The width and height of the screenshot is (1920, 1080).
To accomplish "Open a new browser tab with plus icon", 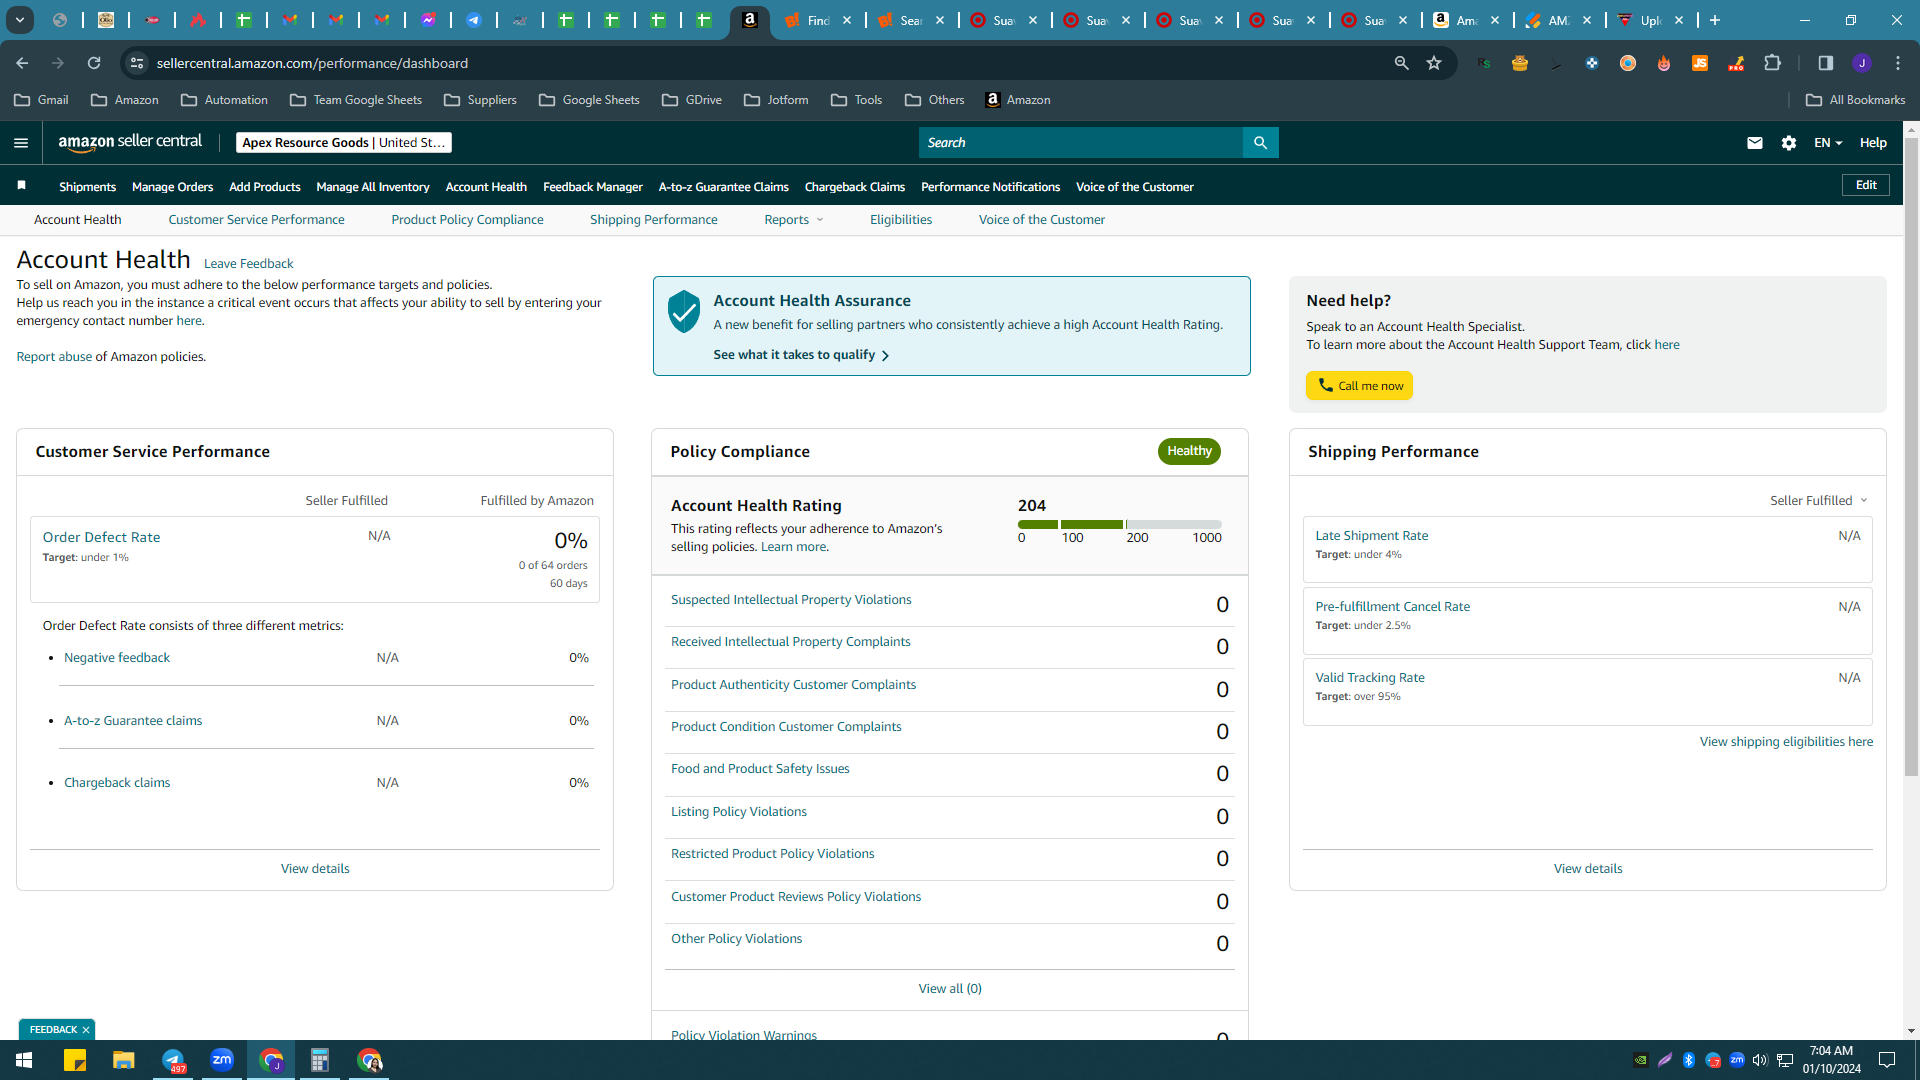I will pyautogui.click(x=1715, y=20).
